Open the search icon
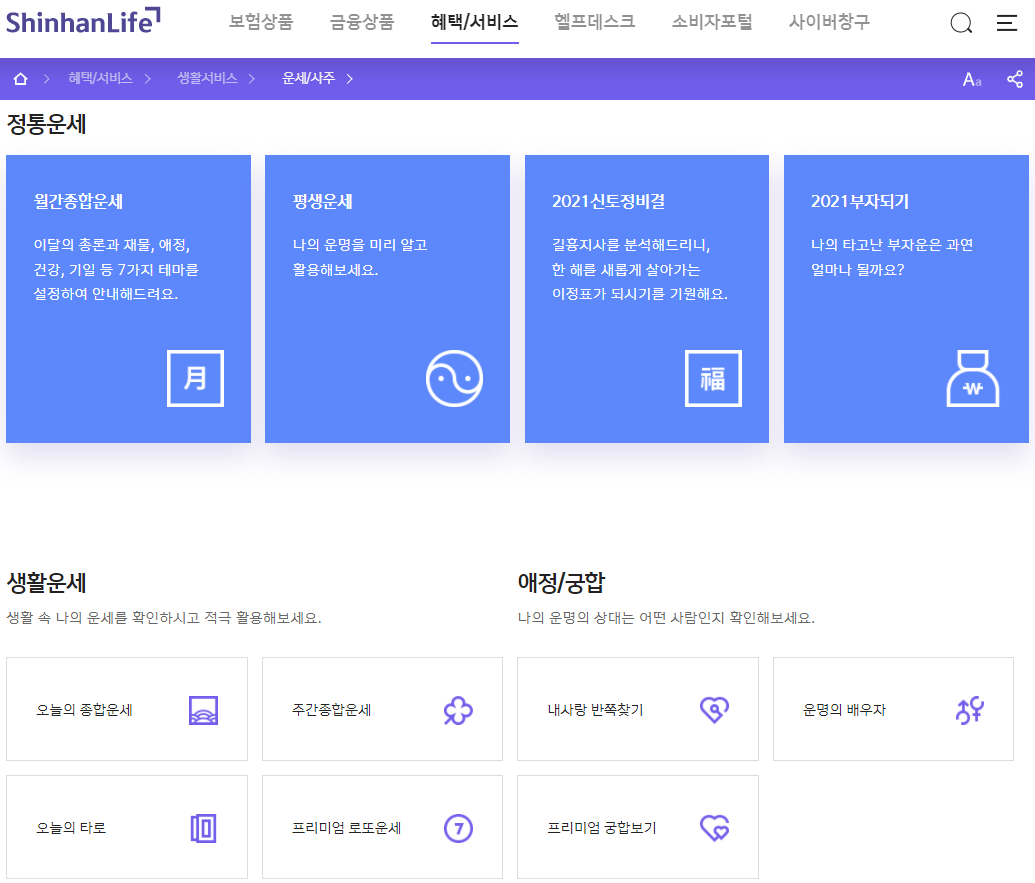This screenshot has width=1035, height=883. [960, 23]
